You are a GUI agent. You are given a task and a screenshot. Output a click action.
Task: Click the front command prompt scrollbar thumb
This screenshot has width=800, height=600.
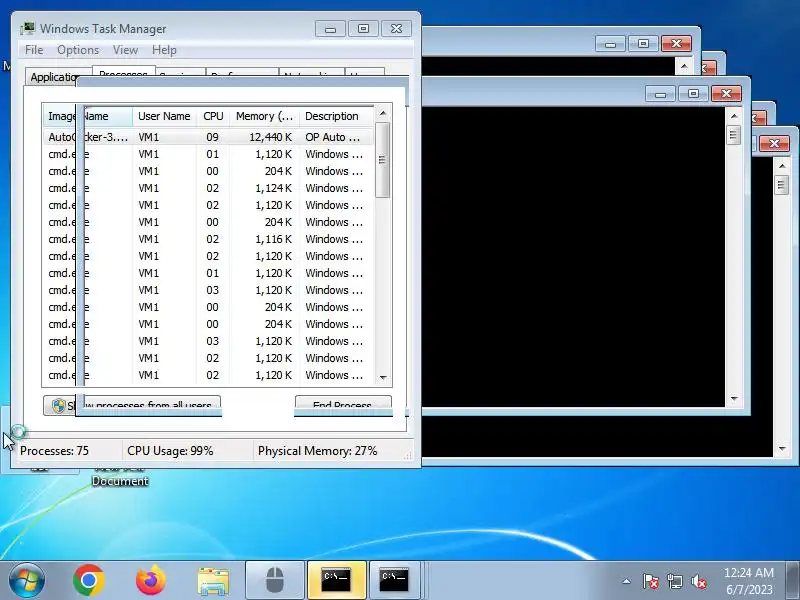coord(734,135)
